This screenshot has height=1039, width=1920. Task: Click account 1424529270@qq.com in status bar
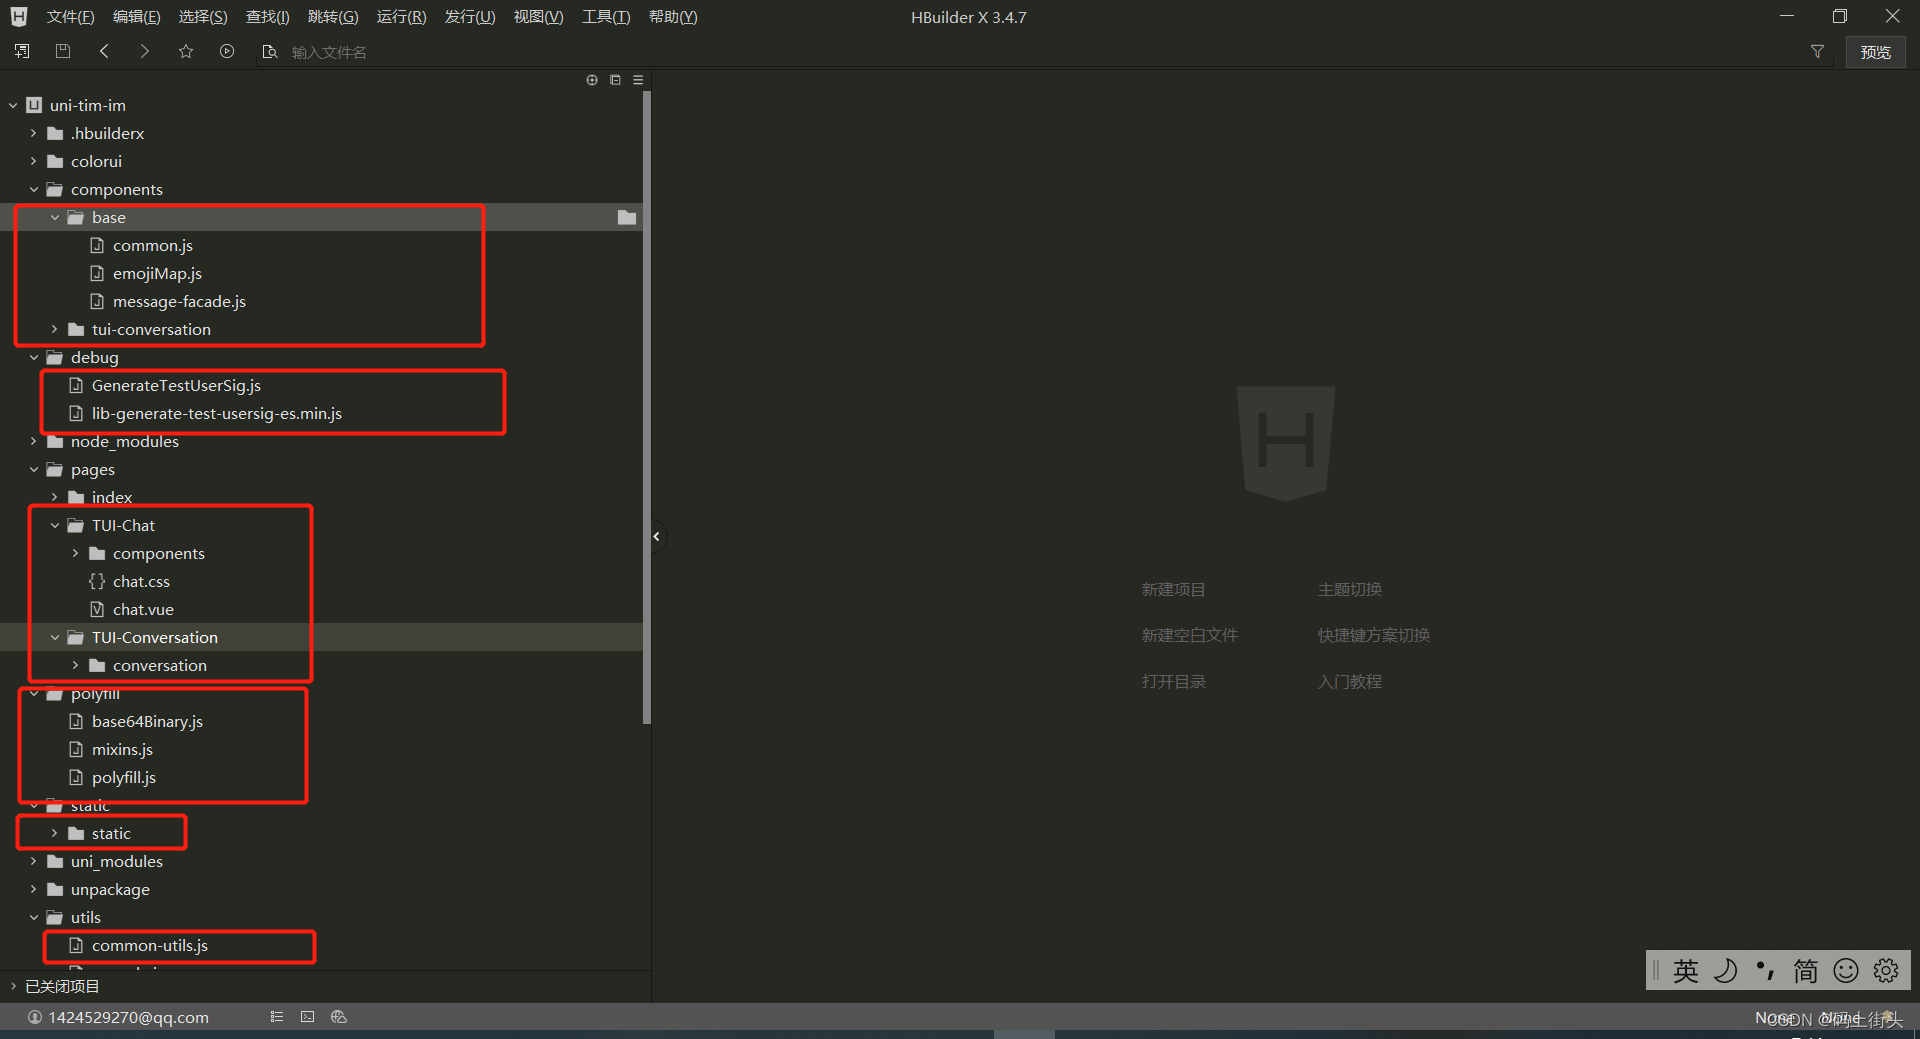click(x=128, y=1017)
